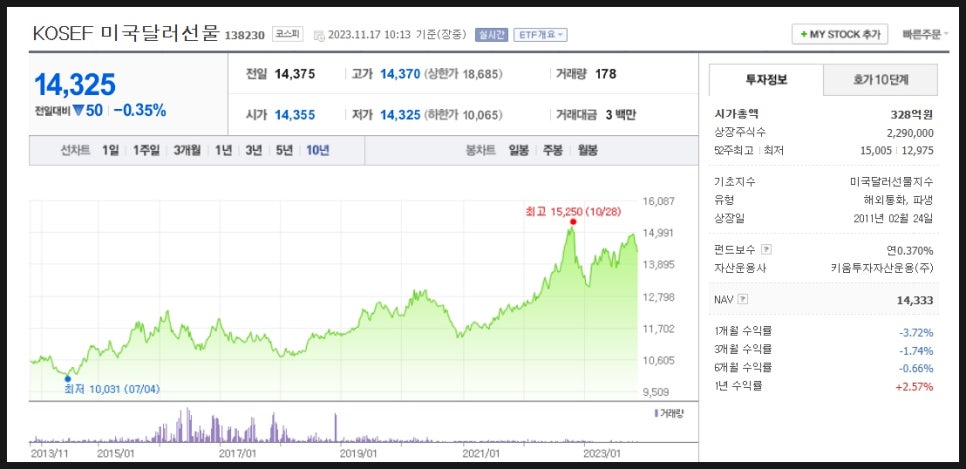Switch to the 투자정보 tab
966x469 pixels.
[766, 80]
